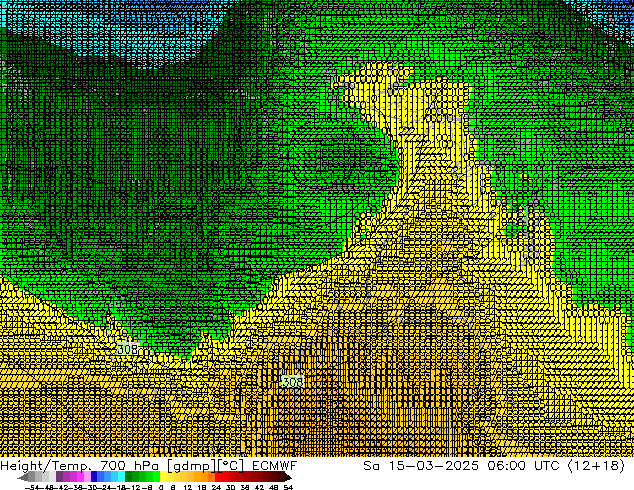Screen dimensions: 634x490
Task: Click the legend value '12'
Action: pyautogui.click(x=187, y=487)
